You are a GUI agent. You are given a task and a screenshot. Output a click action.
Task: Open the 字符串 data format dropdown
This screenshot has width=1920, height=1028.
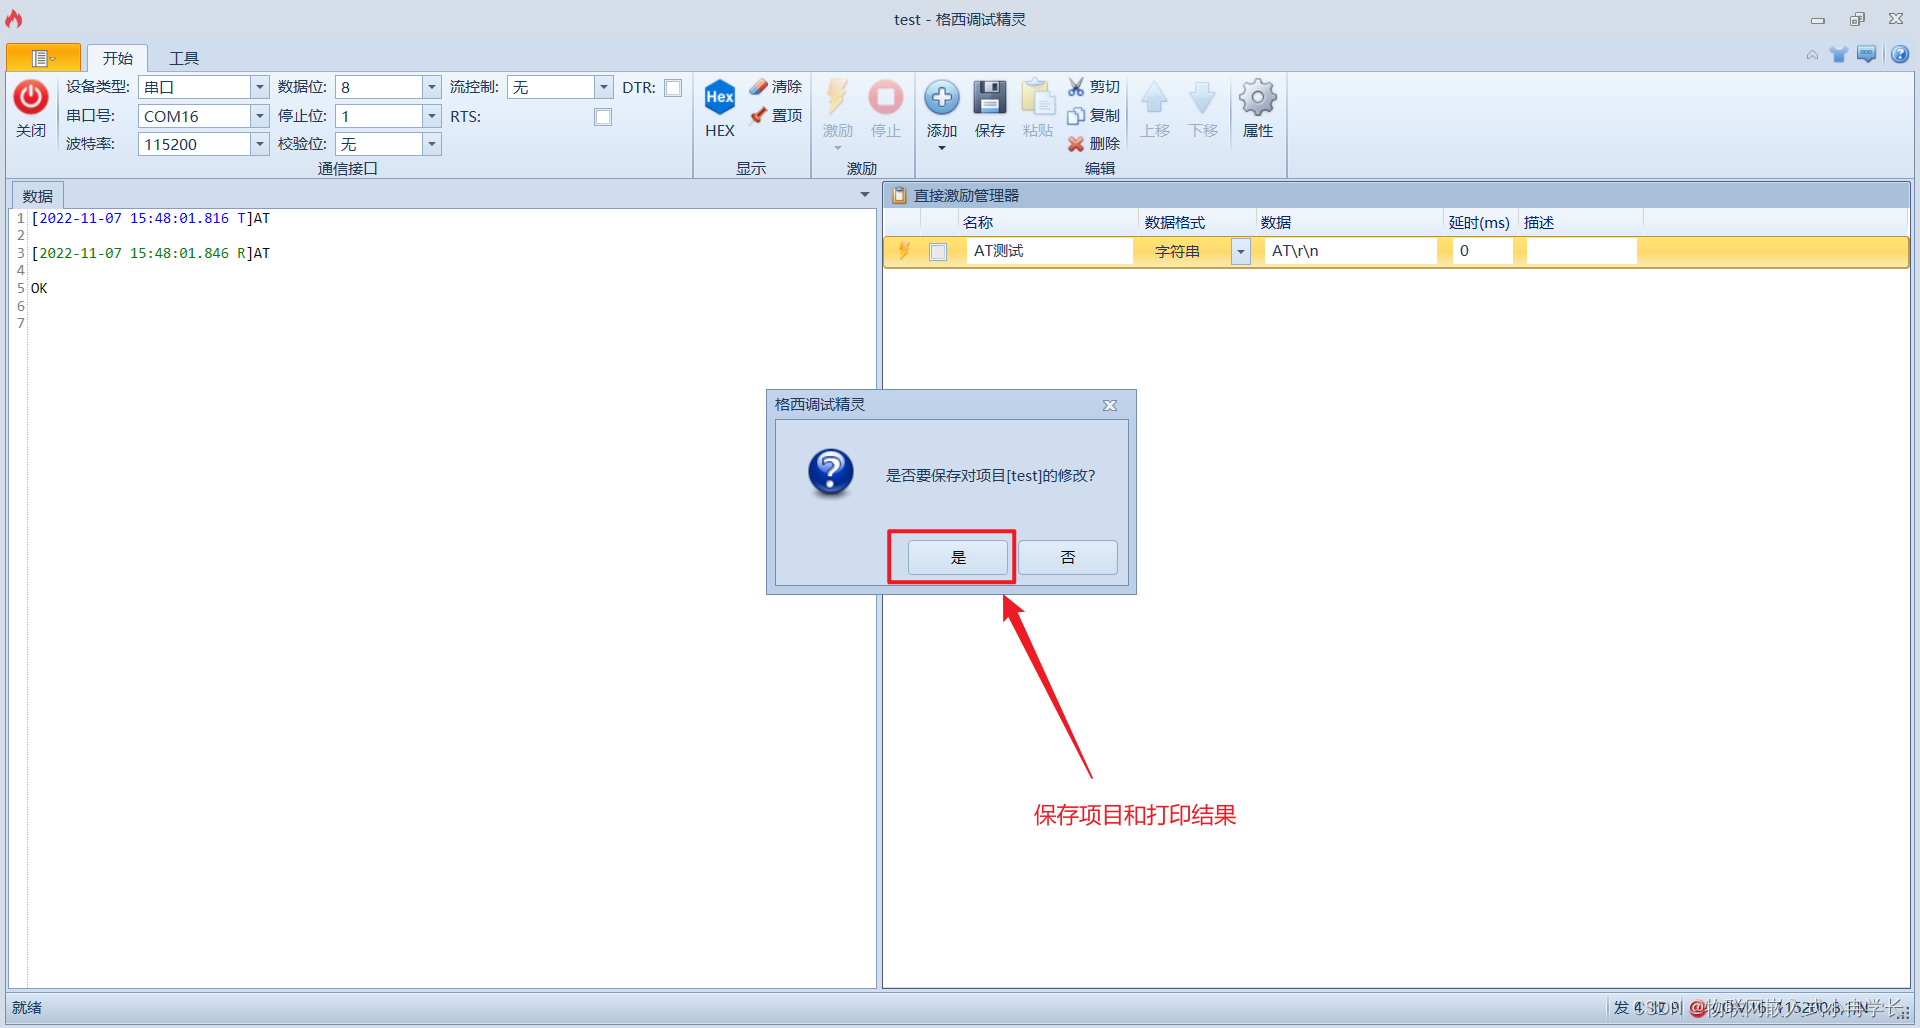[x=1240, y=252]
